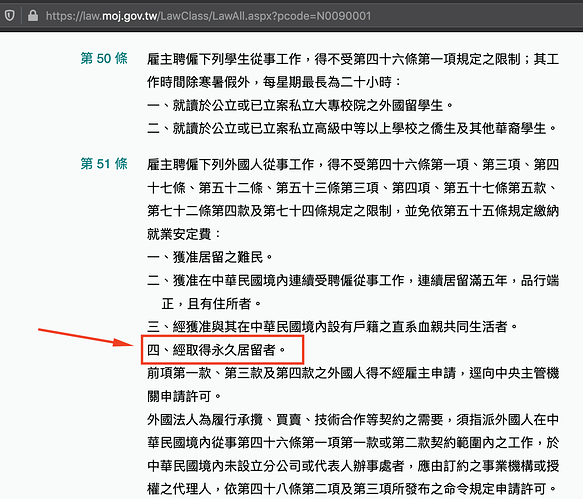Click the padlock site security icon
The width and height of the screenshot is (583, 499).
point(33,16)
